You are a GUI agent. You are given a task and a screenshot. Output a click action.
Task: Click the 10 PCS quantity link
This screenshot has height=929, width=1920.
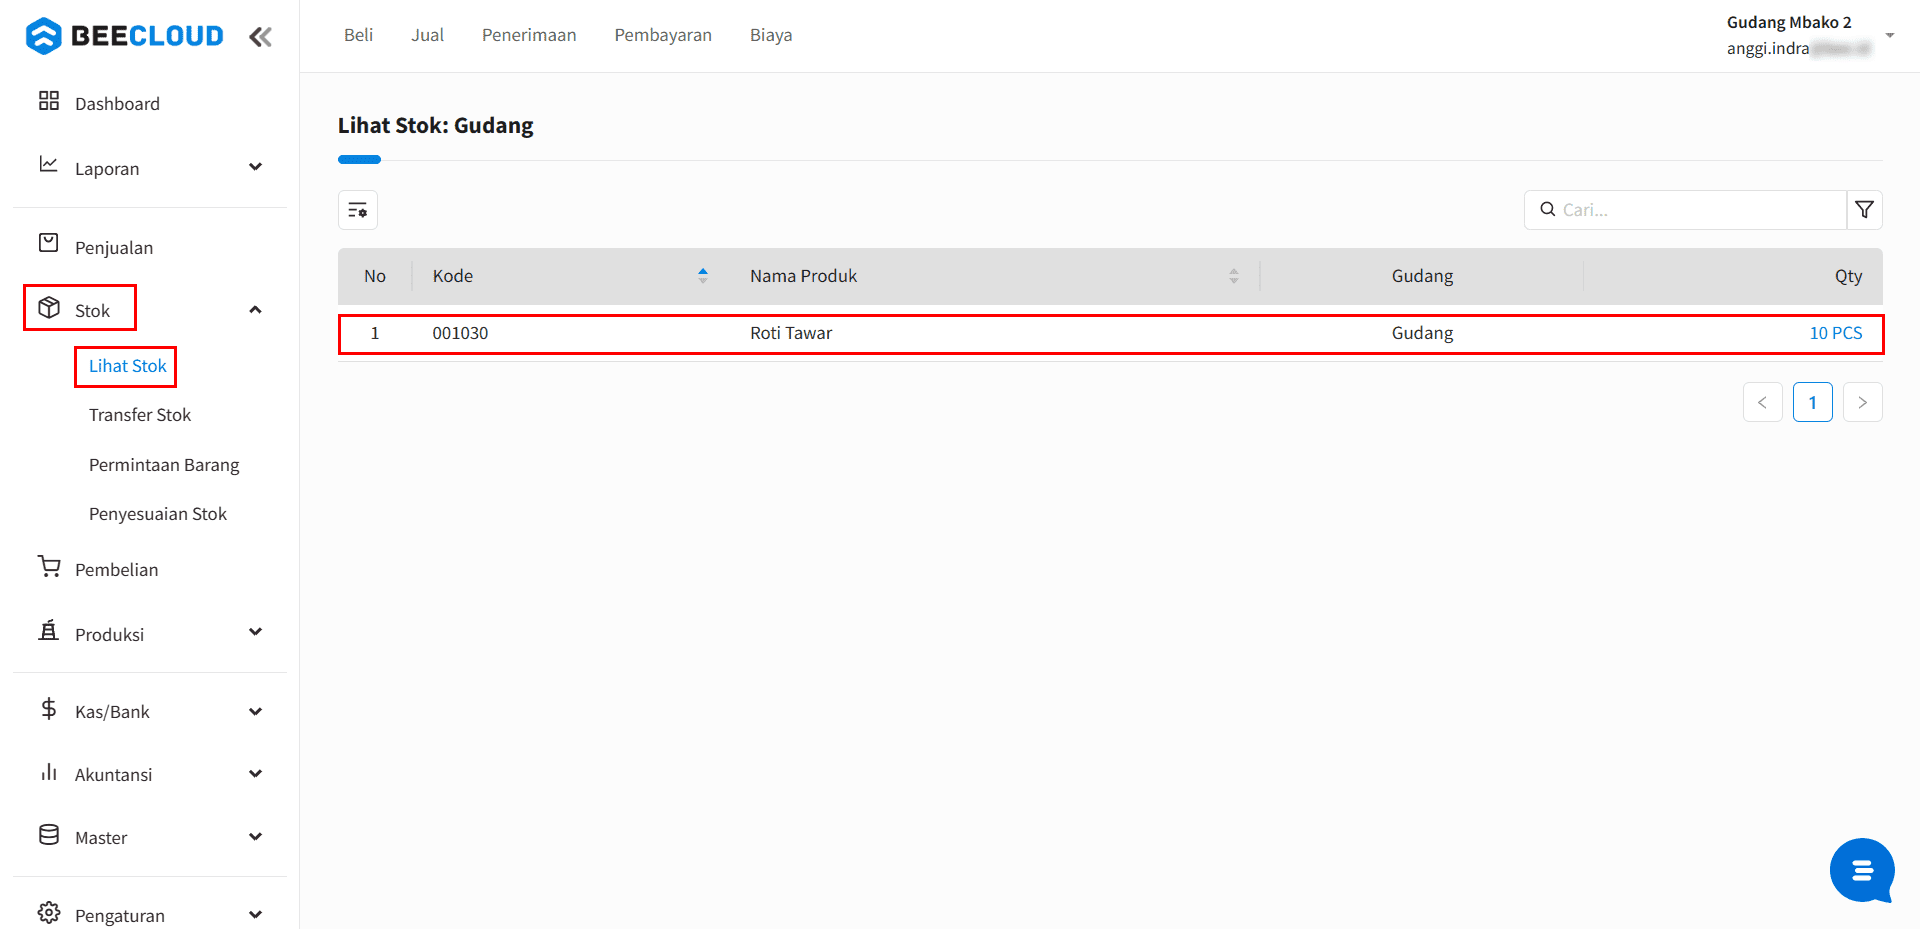click(x=1835, y=333)
